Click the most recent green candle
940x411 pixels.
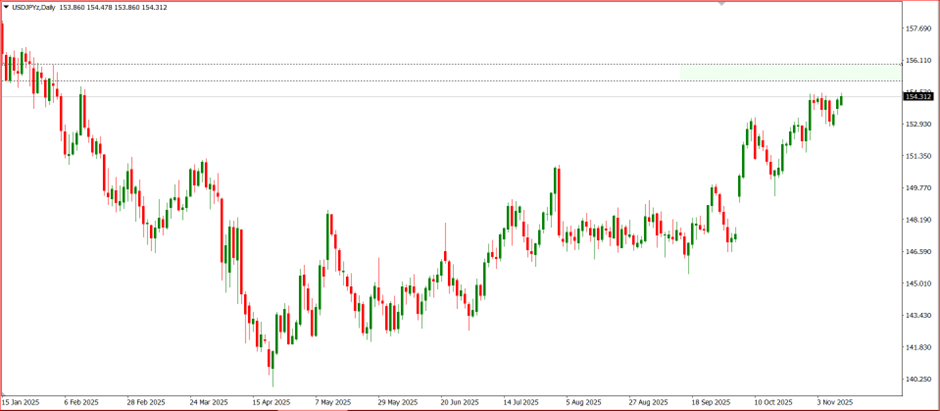point(842,100)
